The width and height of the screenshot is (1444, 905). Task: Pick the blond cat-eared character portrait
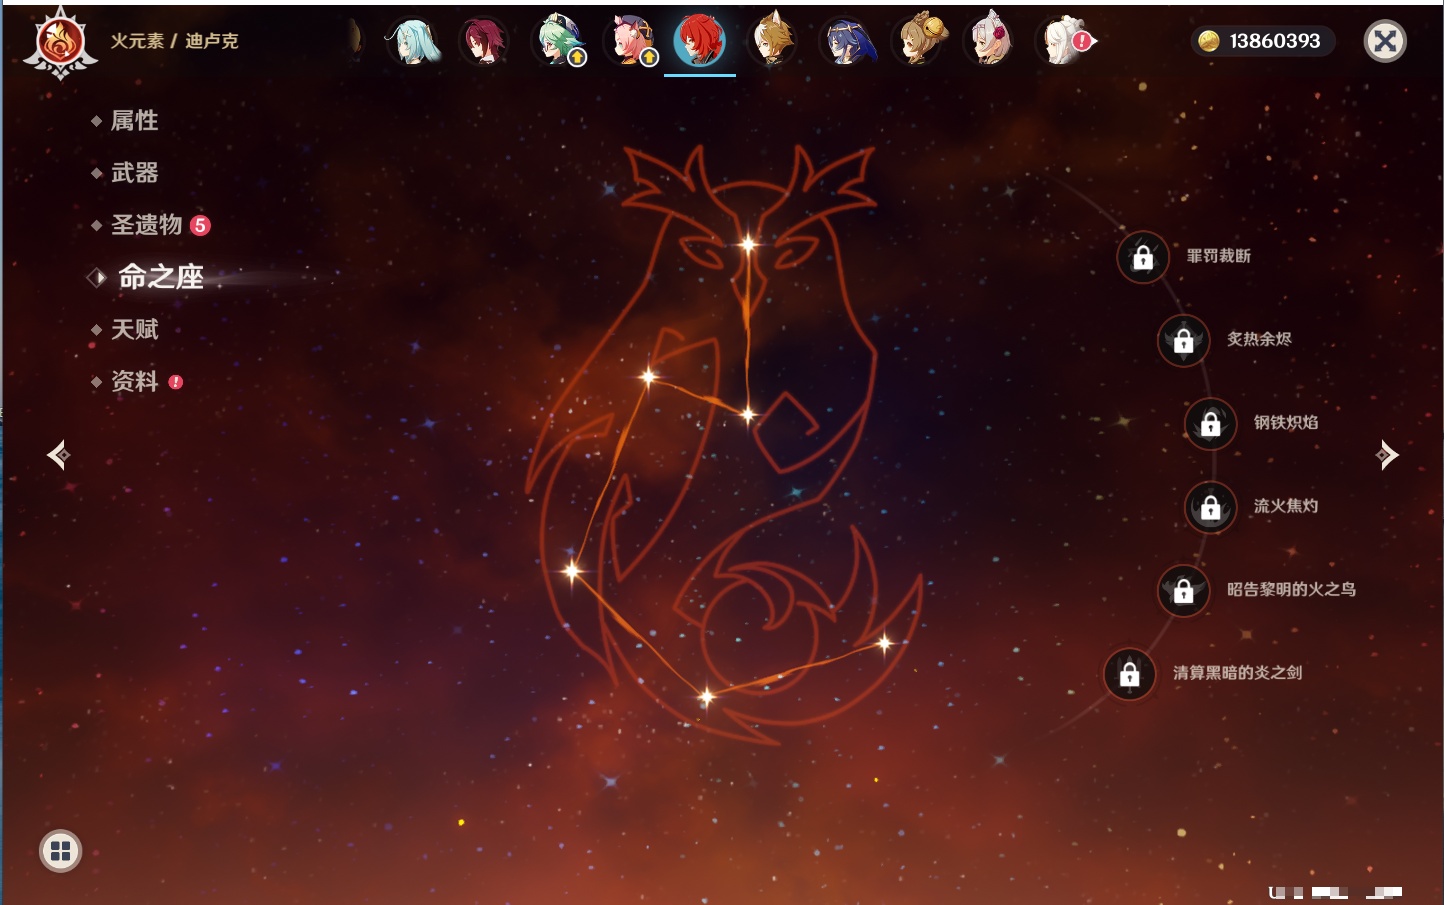pos(773,42)
